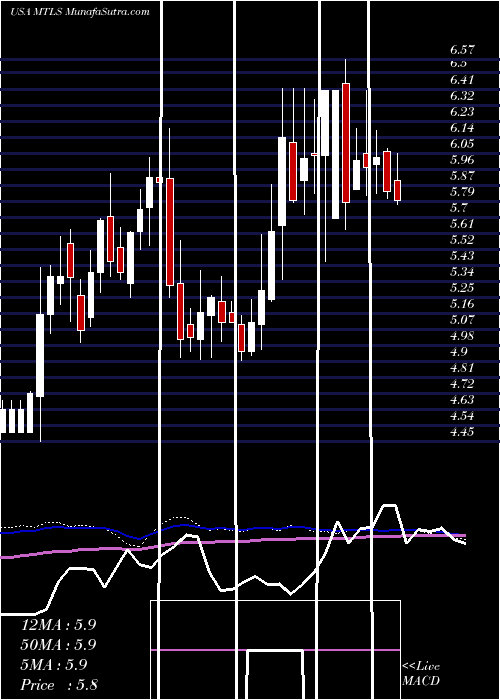Image resolution: width=500 pixels, height=700 pixels.
Task: Click the 50MA : 5.9 readout
Action: (59, 645)
